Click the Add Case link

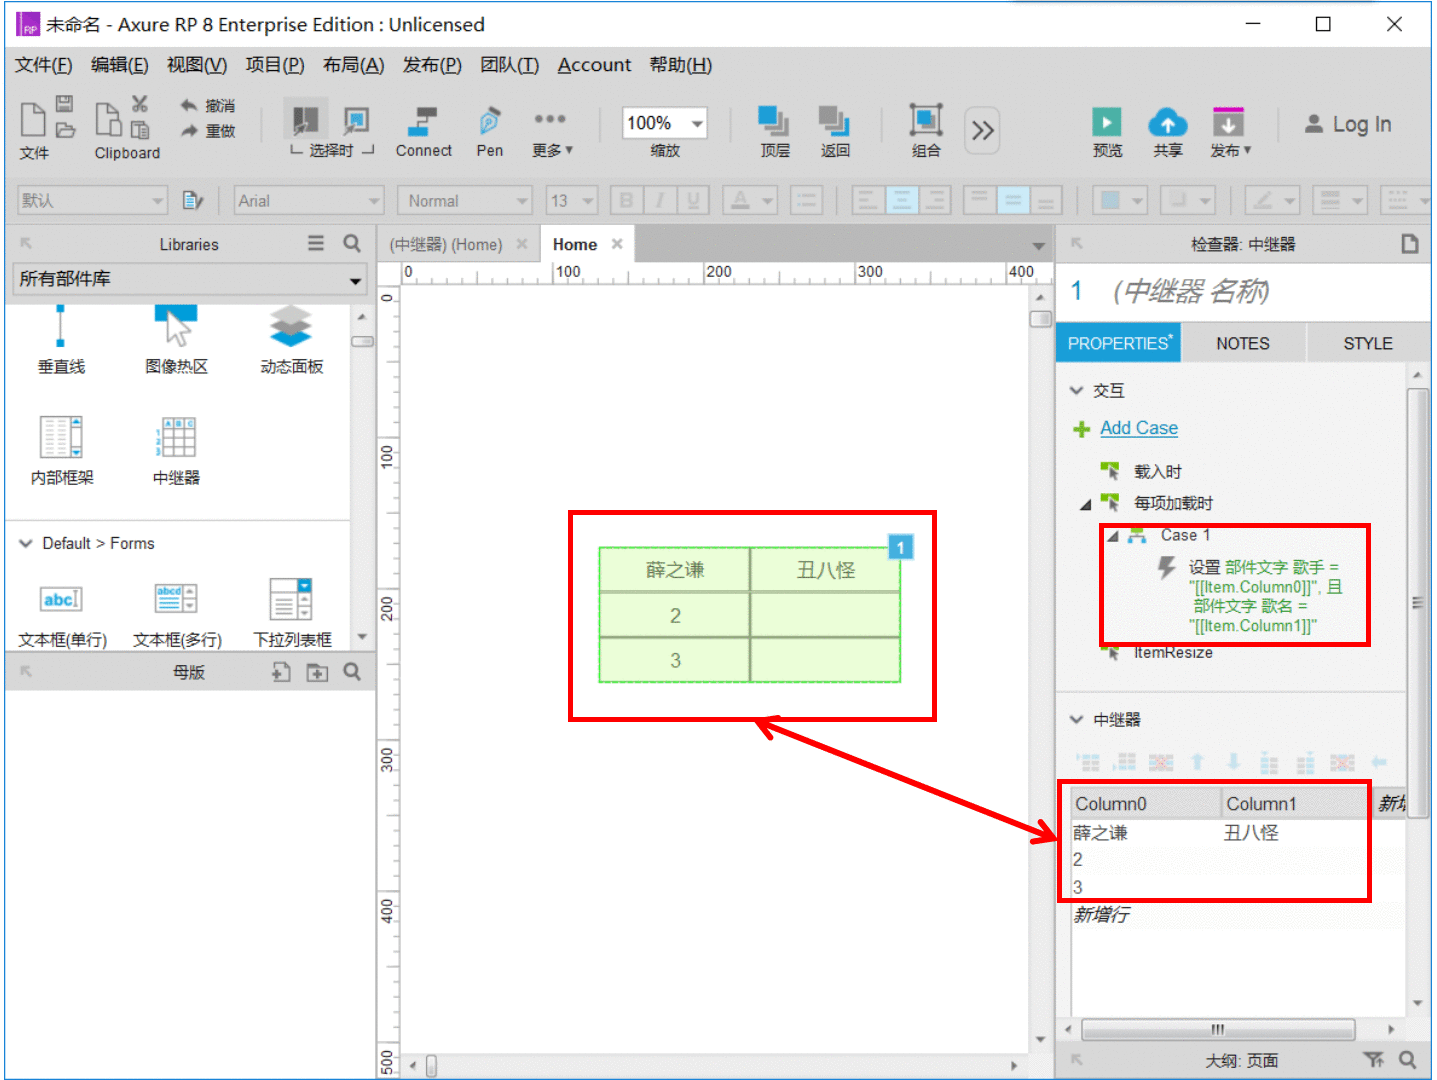click(1139, 428)
